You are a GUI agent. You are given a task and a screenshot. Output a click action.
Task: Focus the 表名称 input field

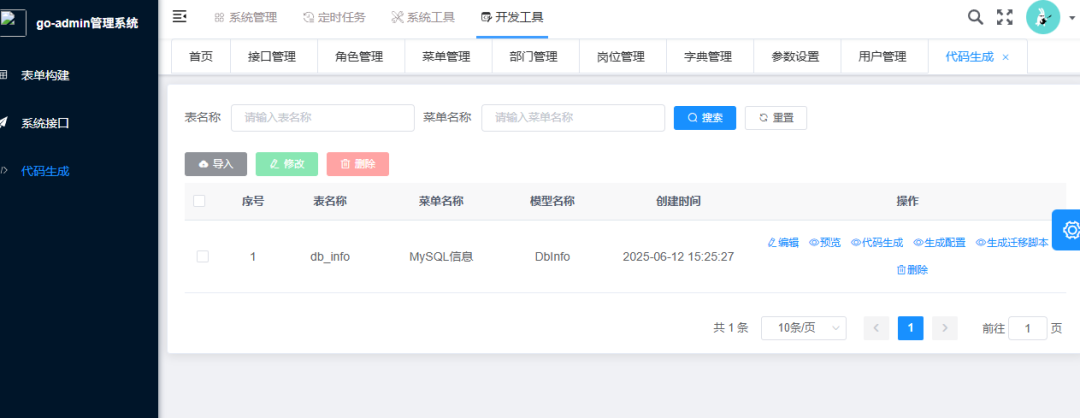323,118
